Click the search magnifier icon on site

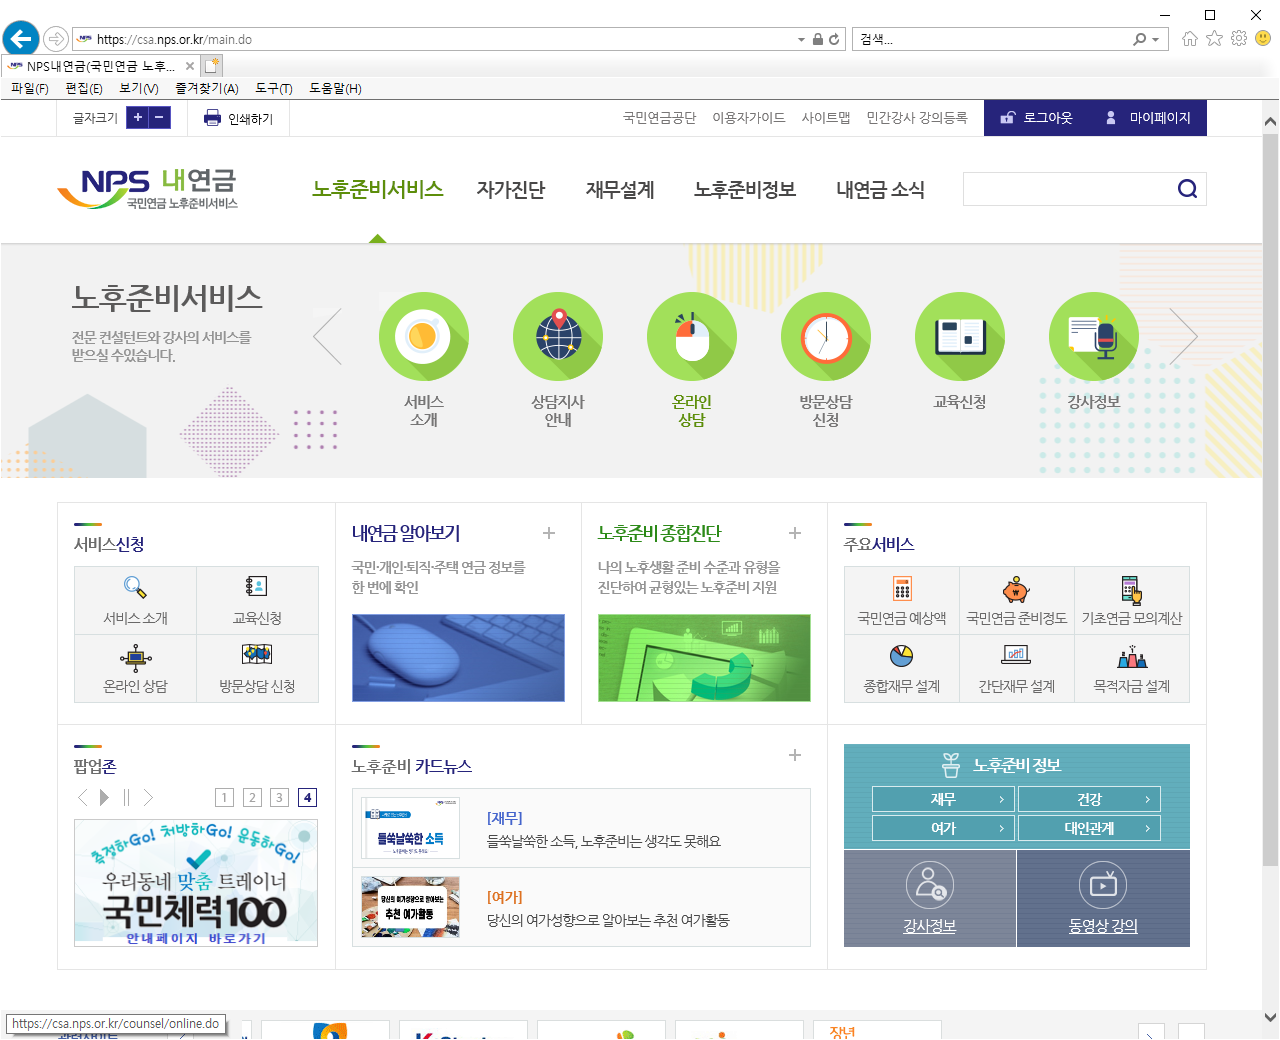(1187, 189)
